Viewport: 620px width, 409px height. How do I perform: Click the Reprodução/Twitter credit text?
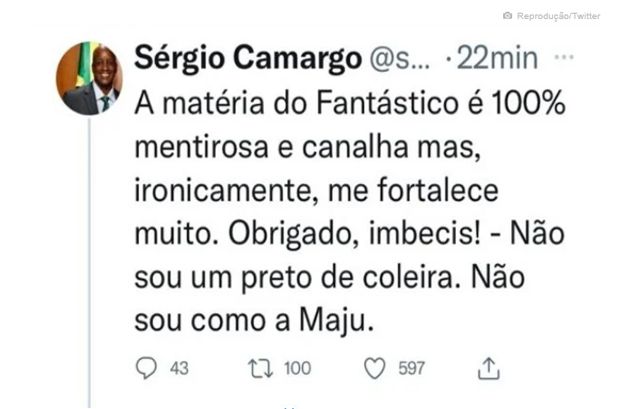click(x=558, y=16)
